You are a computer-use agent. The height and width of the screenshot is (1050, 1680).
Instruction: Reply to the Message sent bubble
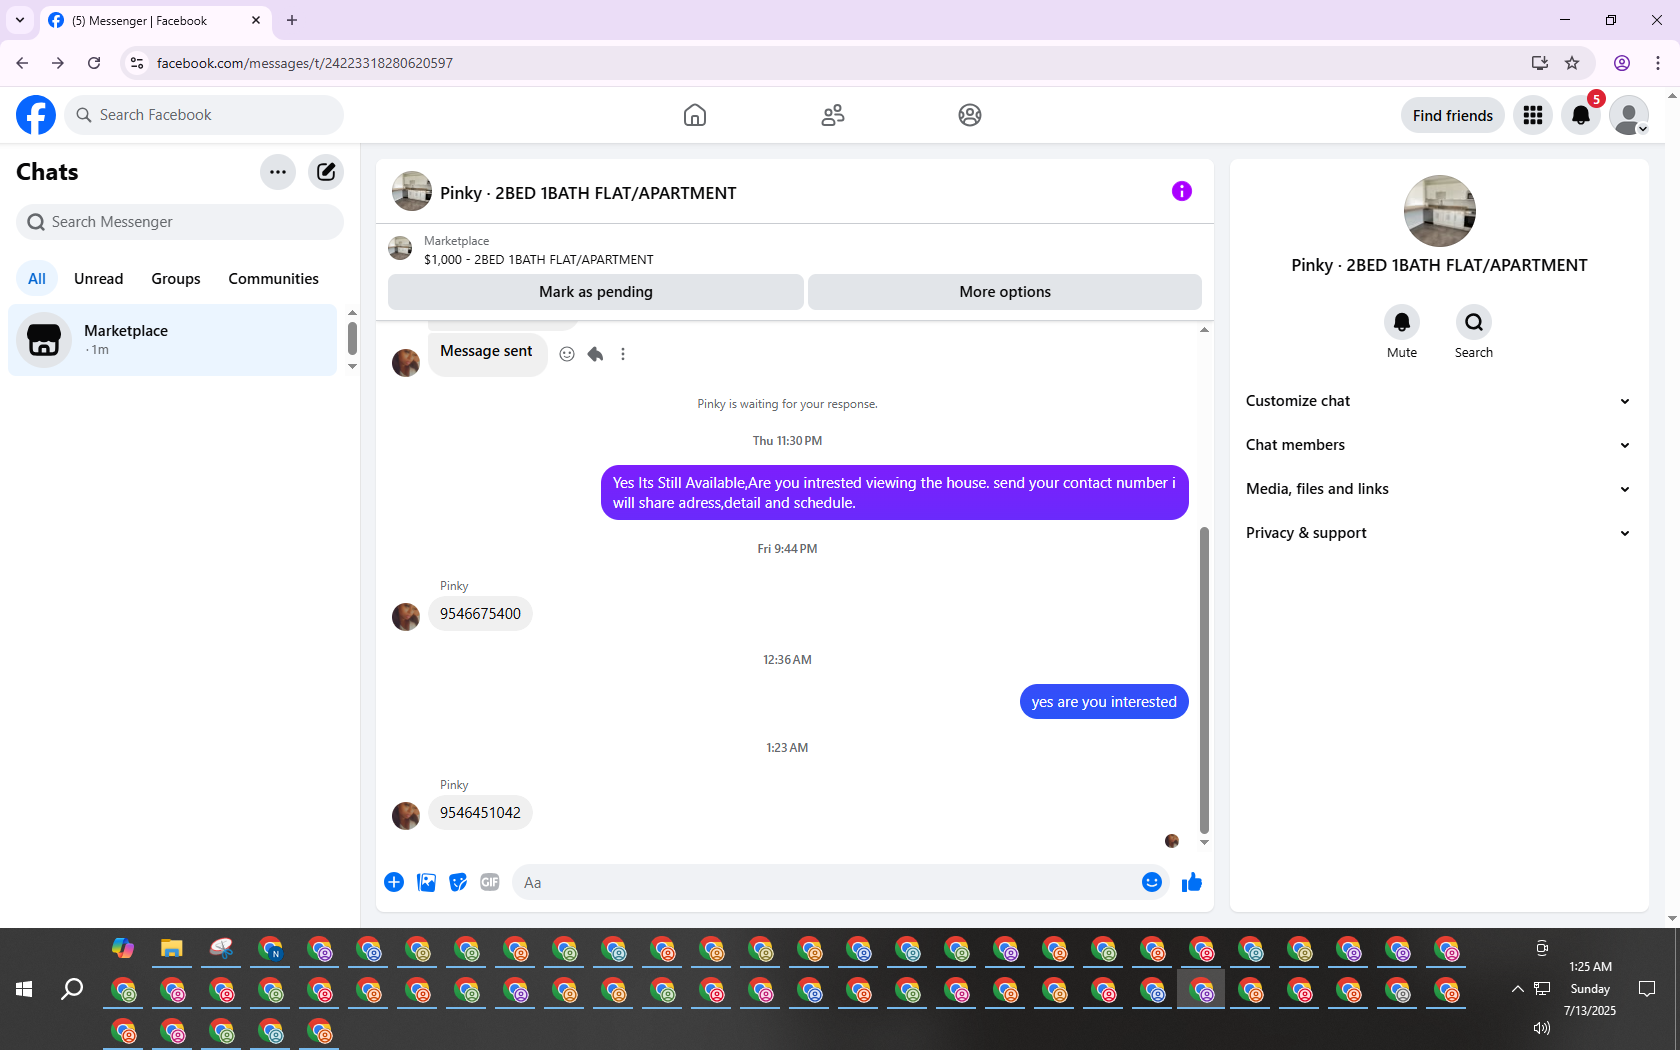(x=595, y=354)
